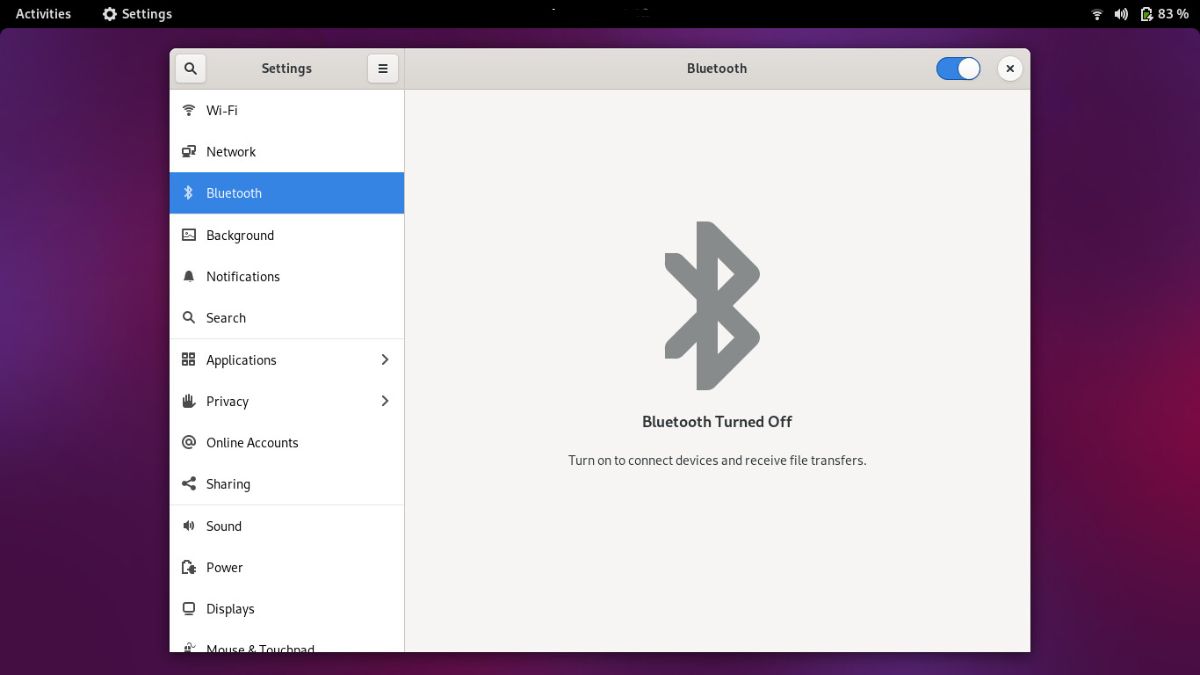The height and width of the screenshot is (675, 1200).
Task: Select the Sound speaker icon
Action: pos(189,525)
